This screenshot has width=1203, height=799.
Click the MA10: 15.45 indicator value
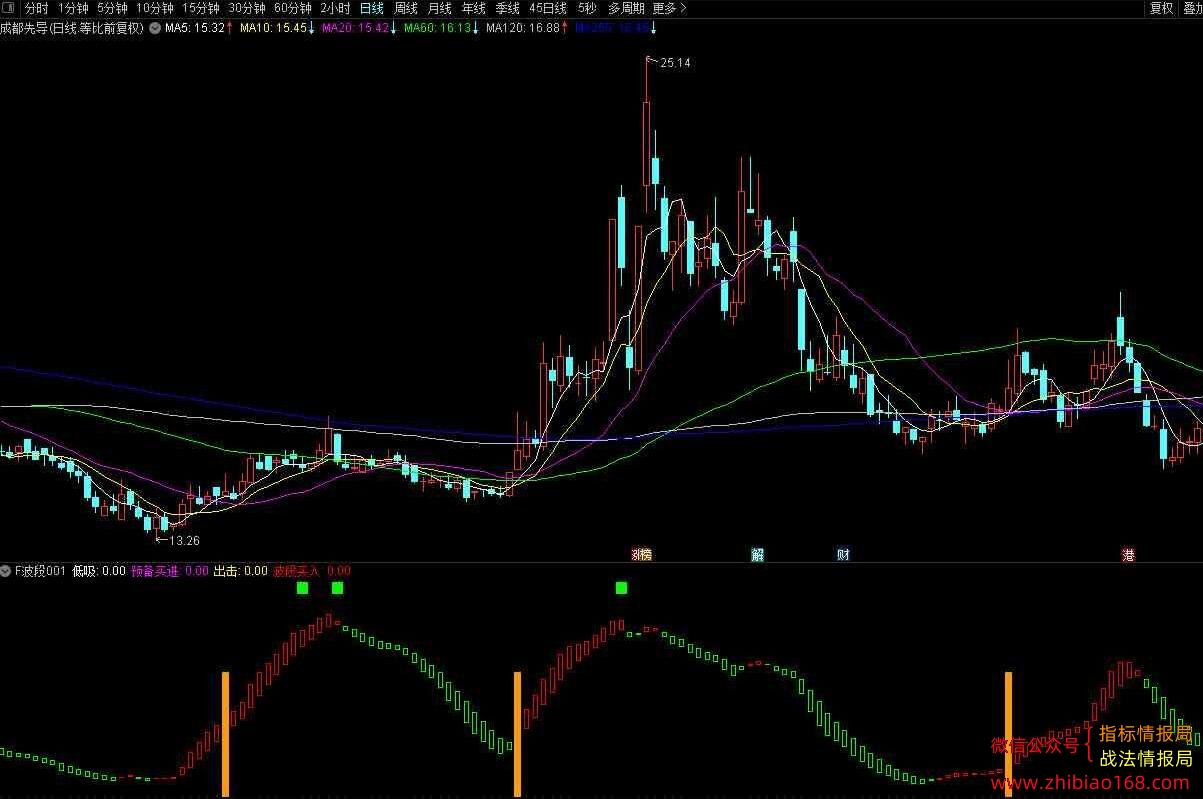(277, 28)
